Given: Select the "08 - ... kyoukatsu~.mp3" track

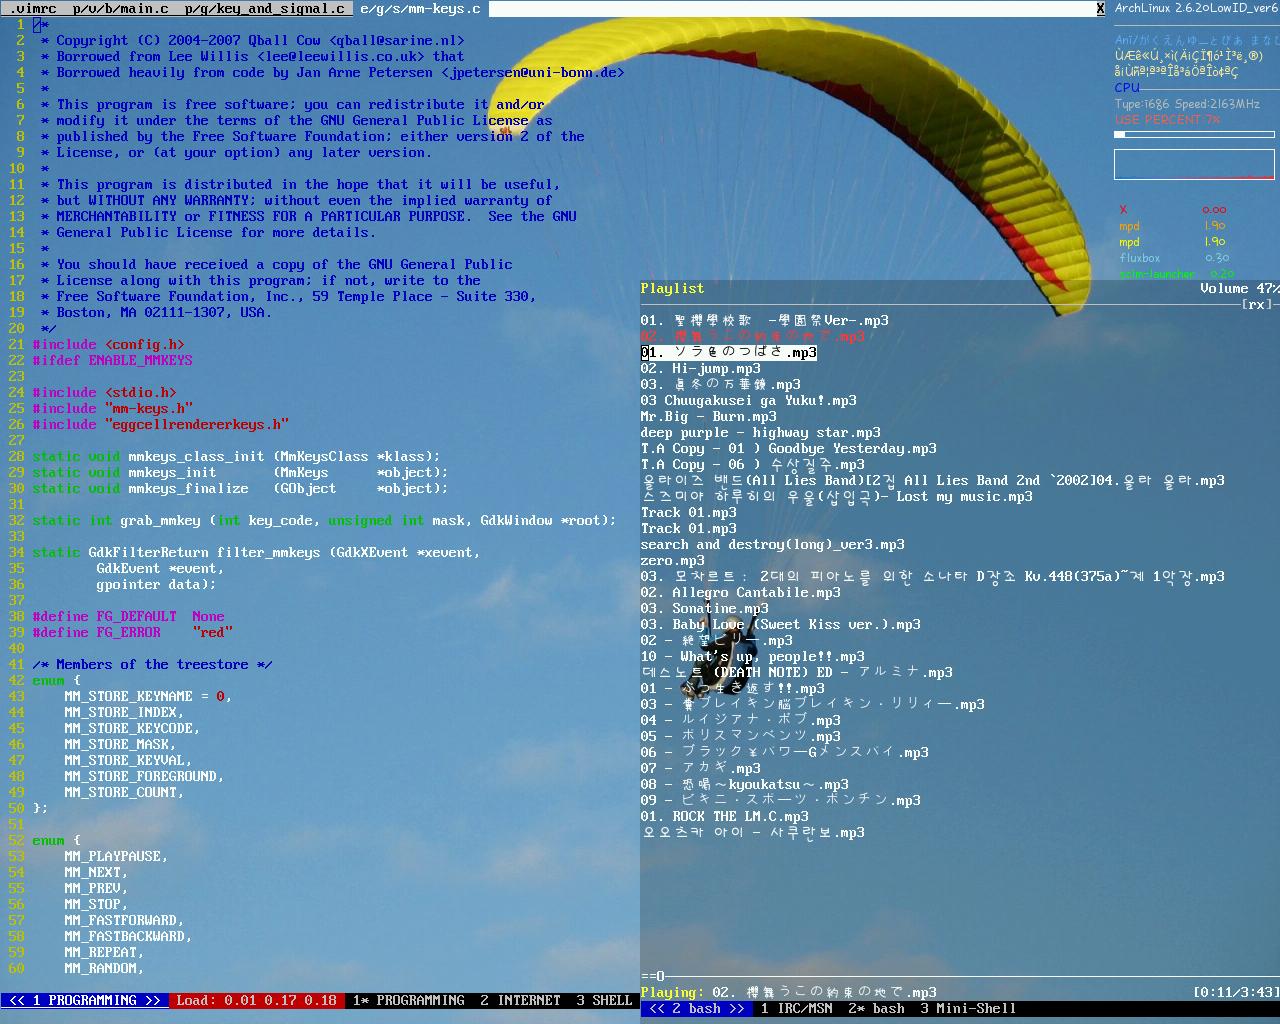Looking at the screenshot, I should coord(745,784).
